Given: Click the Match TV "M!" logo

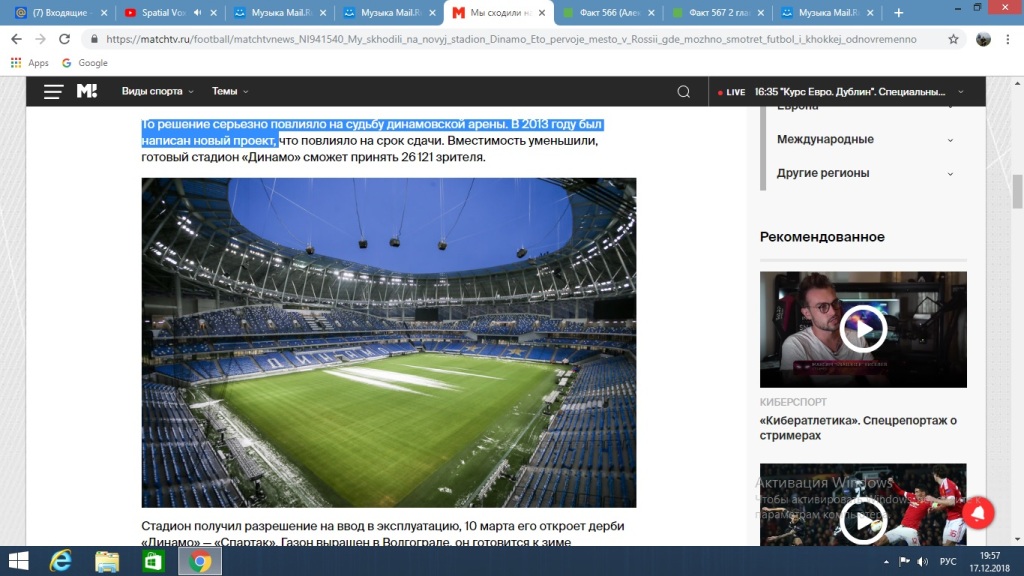Looking at the screenshot, I should click(x=87, y=91).
